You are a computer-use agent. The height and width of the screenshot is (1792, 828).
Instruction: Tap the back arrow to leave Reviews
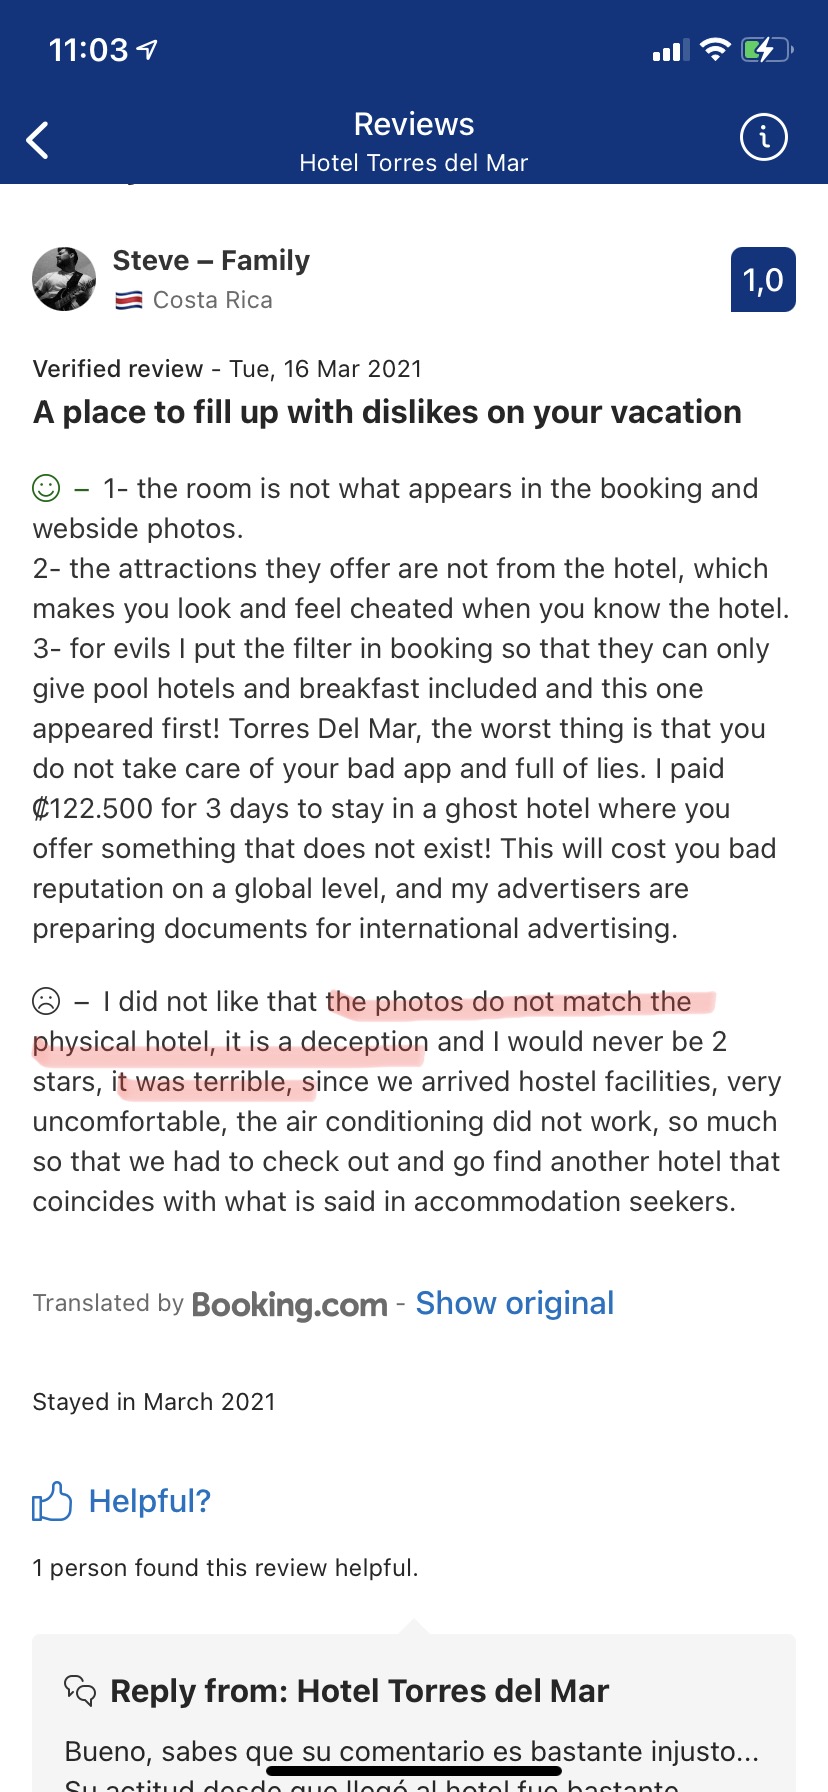coord(38,139)
